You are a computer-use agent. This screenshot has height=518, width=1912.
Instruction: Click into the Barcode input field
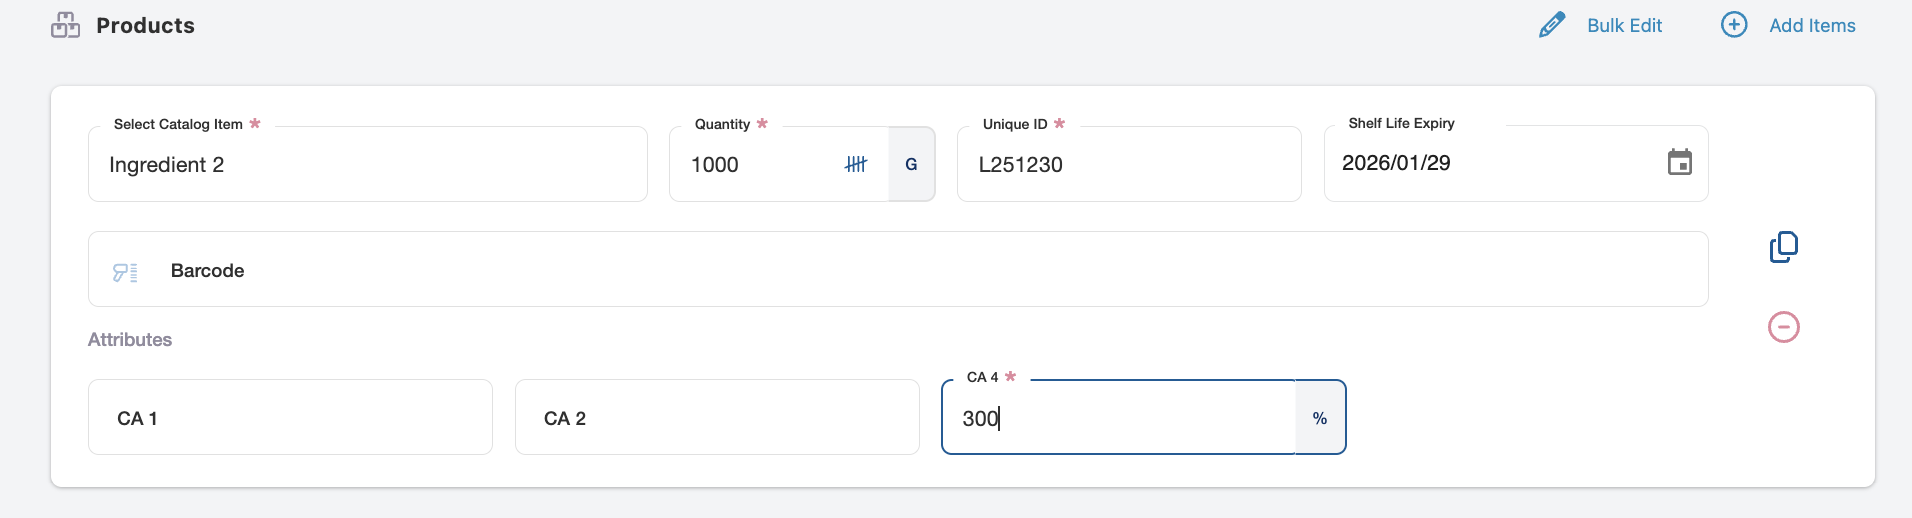coord(900,271)
